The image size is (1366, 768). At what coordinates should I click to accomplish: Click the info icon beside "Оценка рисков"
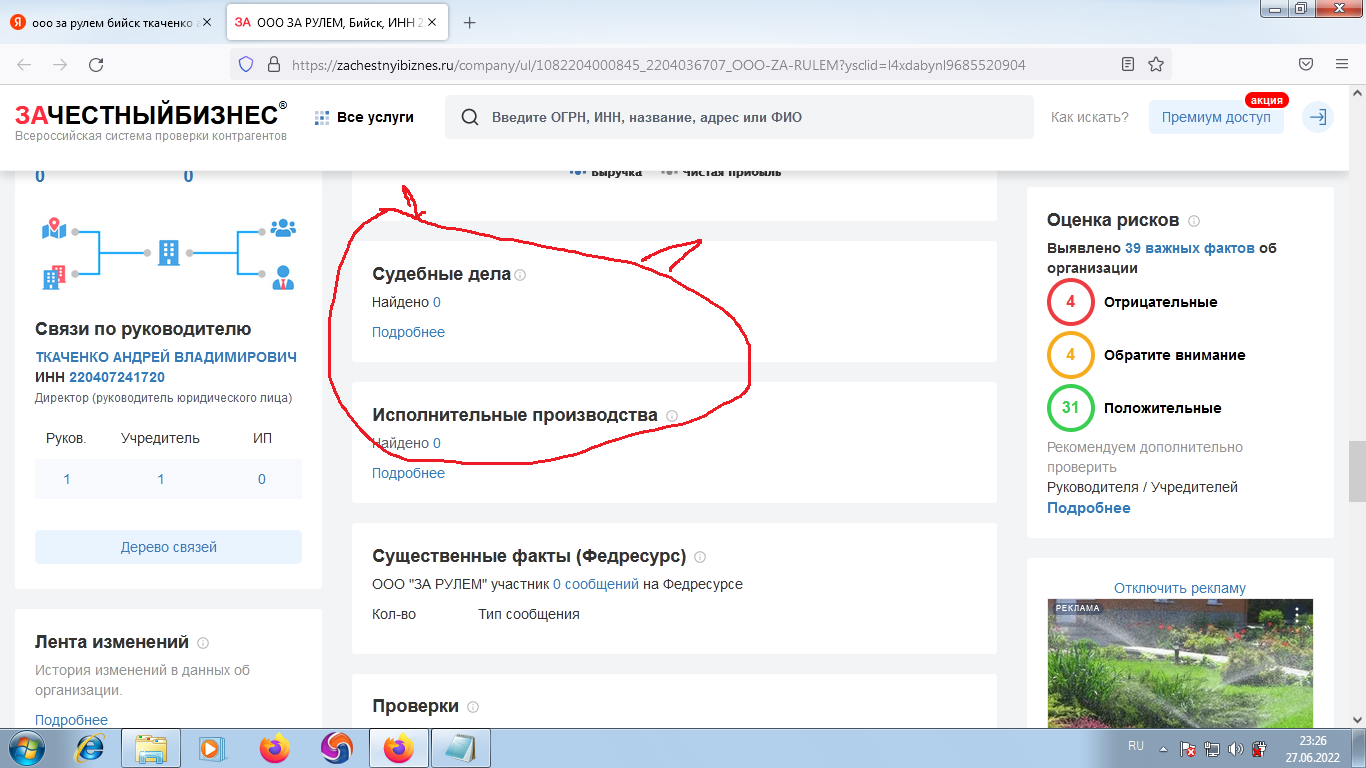point(1195,220)
